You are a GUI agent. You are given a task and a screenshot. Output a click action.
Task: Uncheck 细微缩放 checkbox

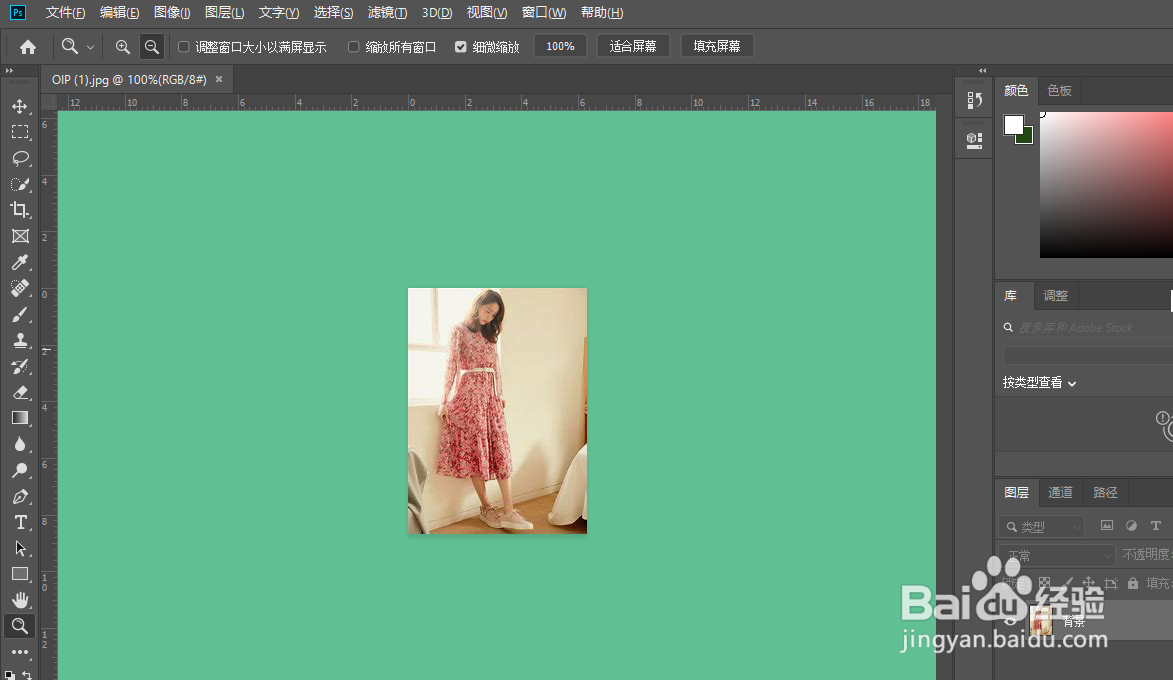461,47
